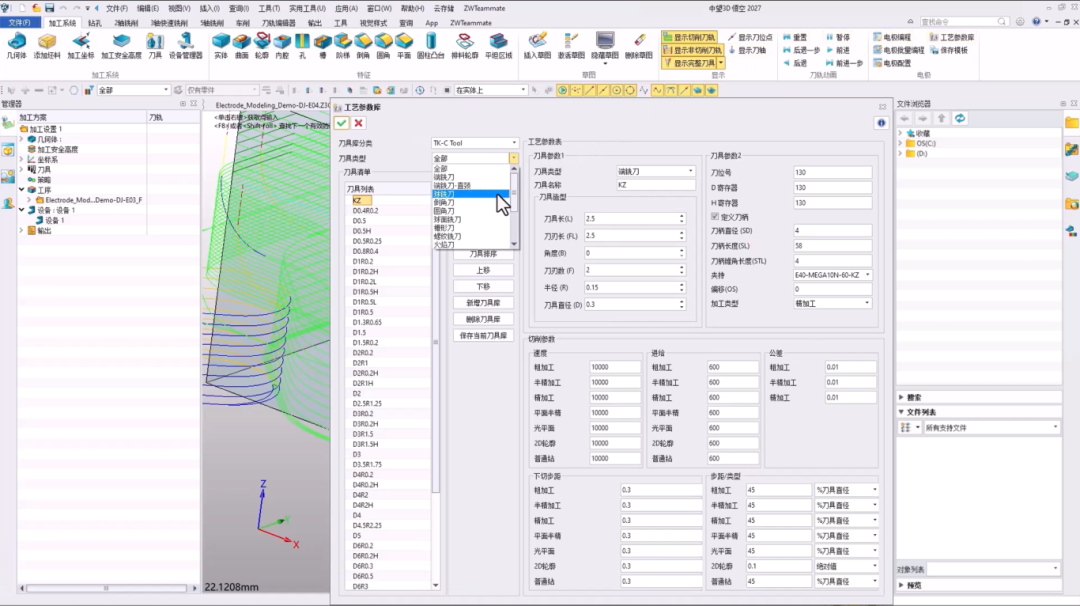The height and width of the screenshot is (606, 1080).
Task: Open the 刀具库分类 TK-C Tool dropdown
Action: pos(474,143)
